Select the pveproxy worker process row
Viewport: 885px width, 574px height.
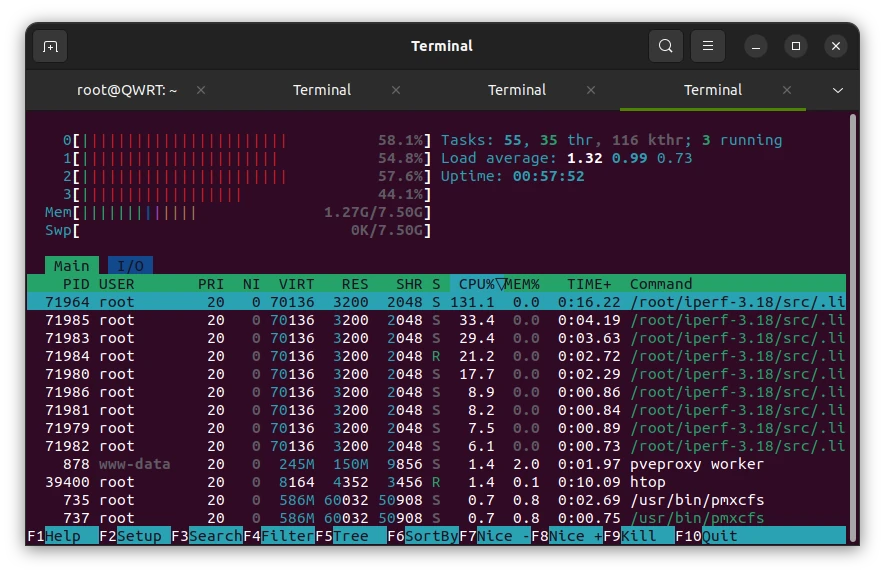(x=436, y=465)
